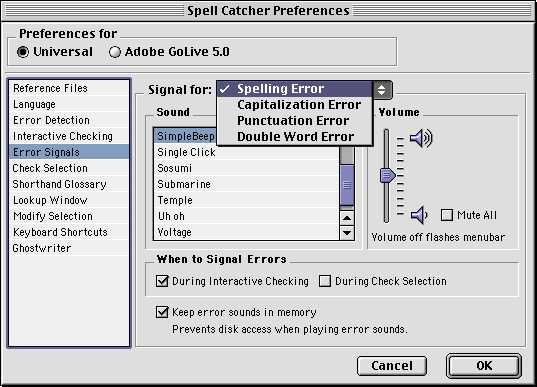Toggle During Interactive Checking checkbox
Image resolution: width=537 pixels, height=387 pixels.
point(162,281)
